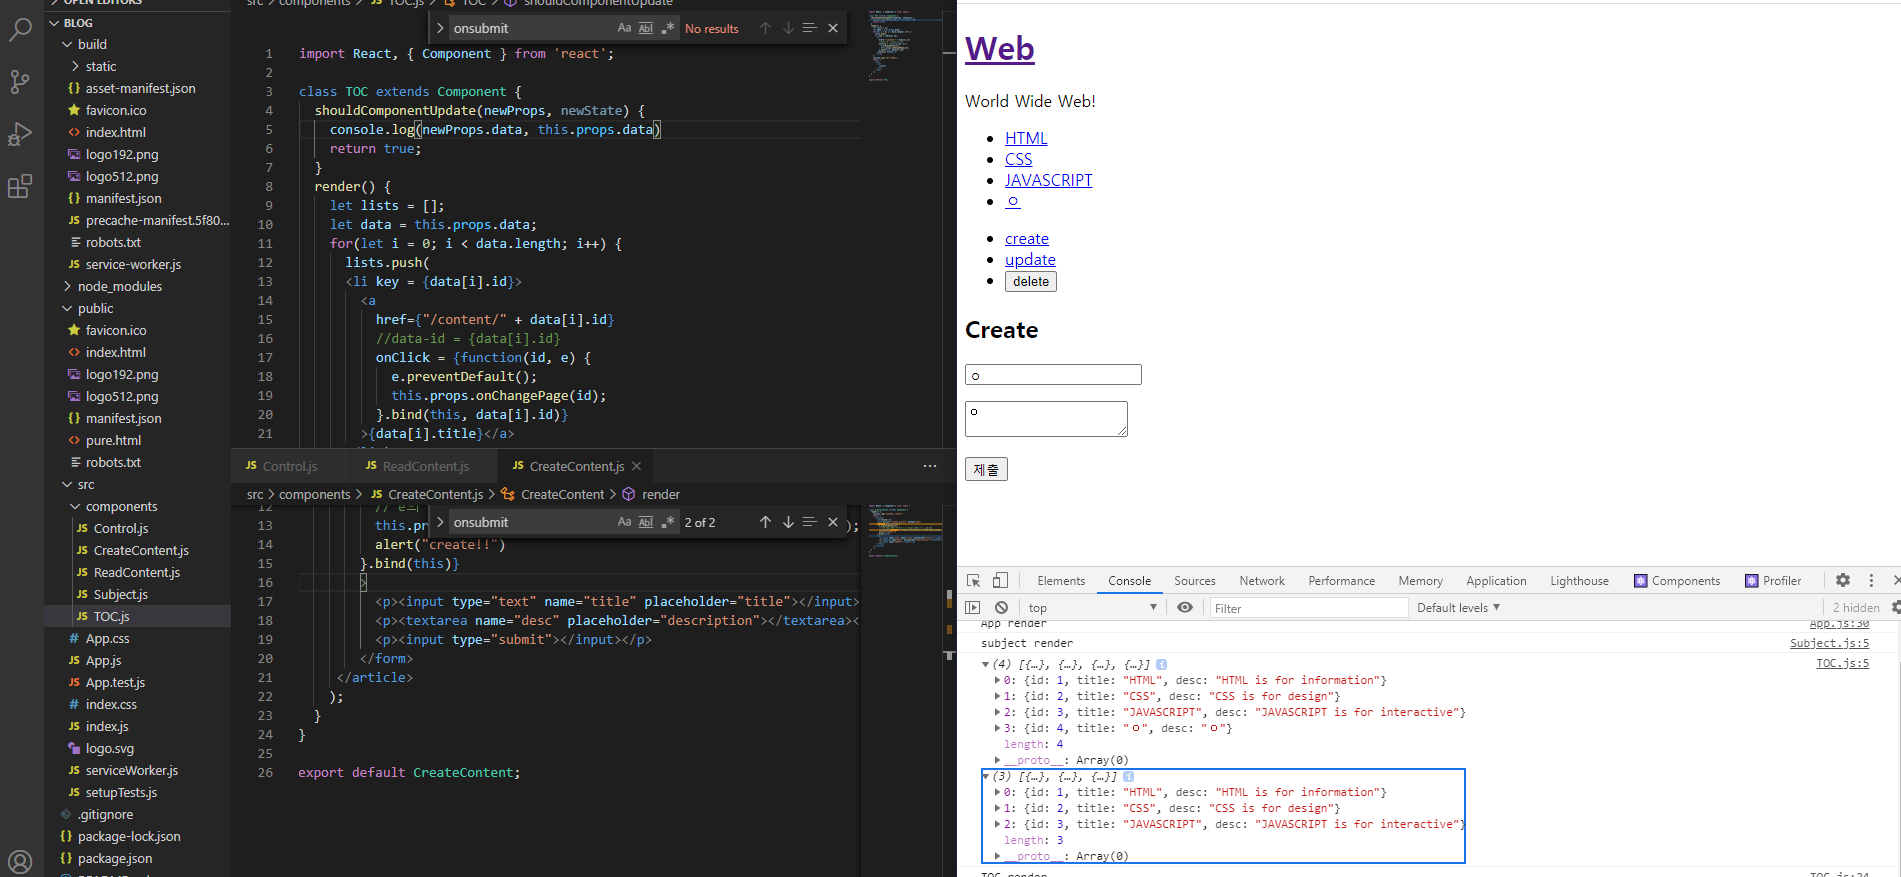Screen dimensions: 1901x877
Task: Toggle Match Whole Word in CreateContent.js find box
Action: point(646,522)
